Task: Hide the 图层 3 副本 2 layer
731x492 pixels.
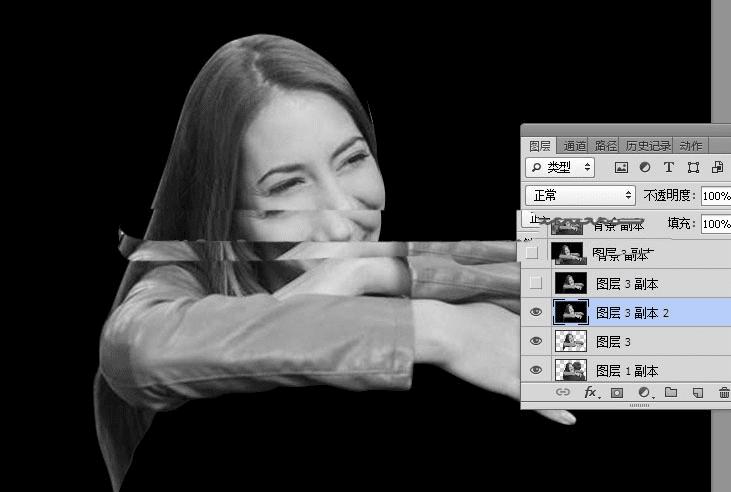Action: (x=536, y=312)
